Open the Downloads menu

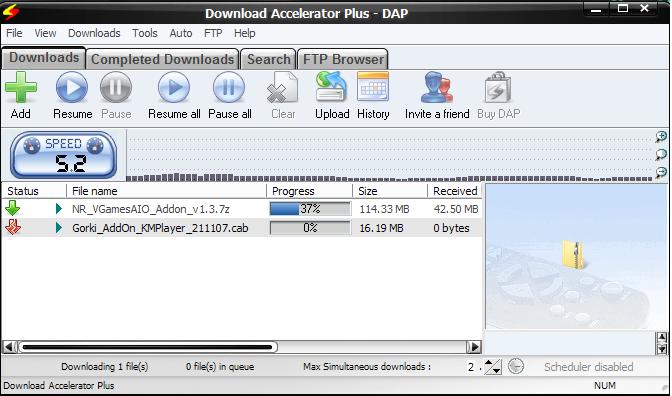tap(94, 33)
